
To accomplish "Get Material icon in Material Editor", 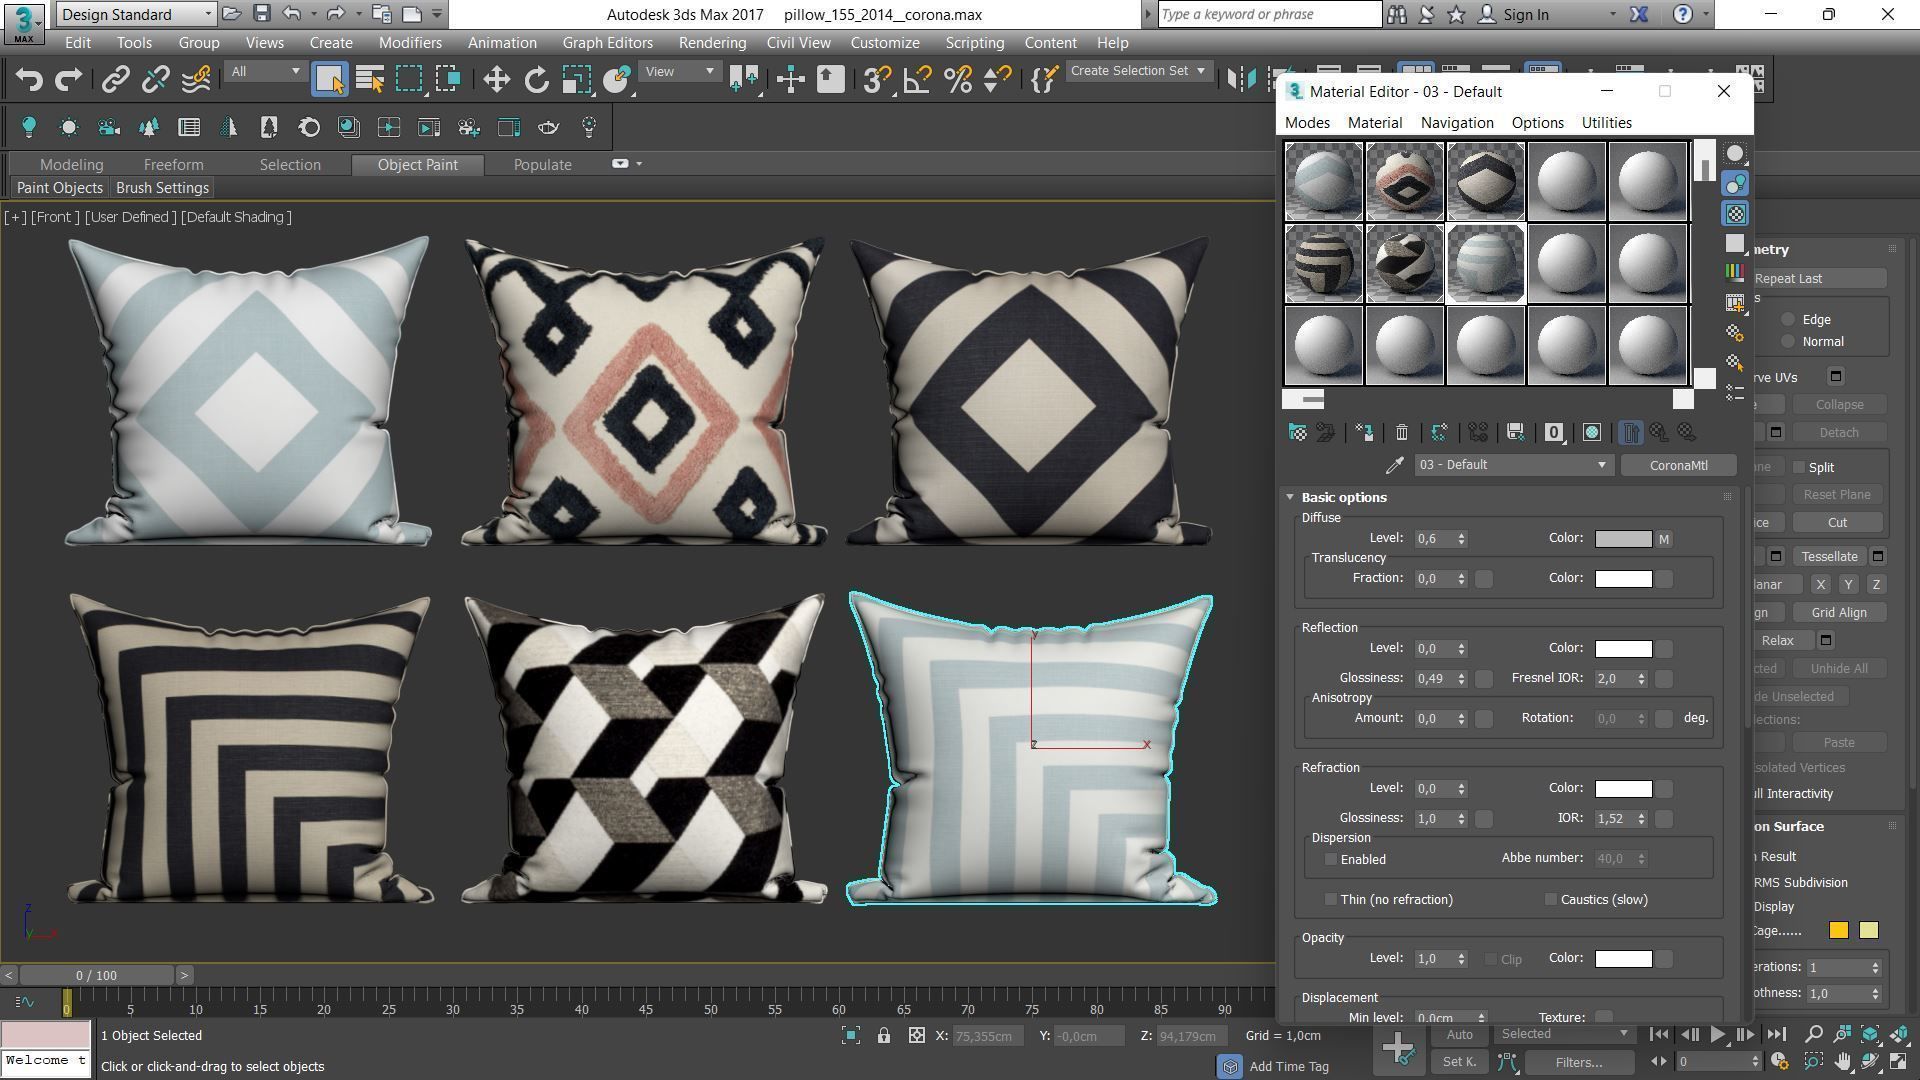I will pyautogui.click(x=1297, y=432).
